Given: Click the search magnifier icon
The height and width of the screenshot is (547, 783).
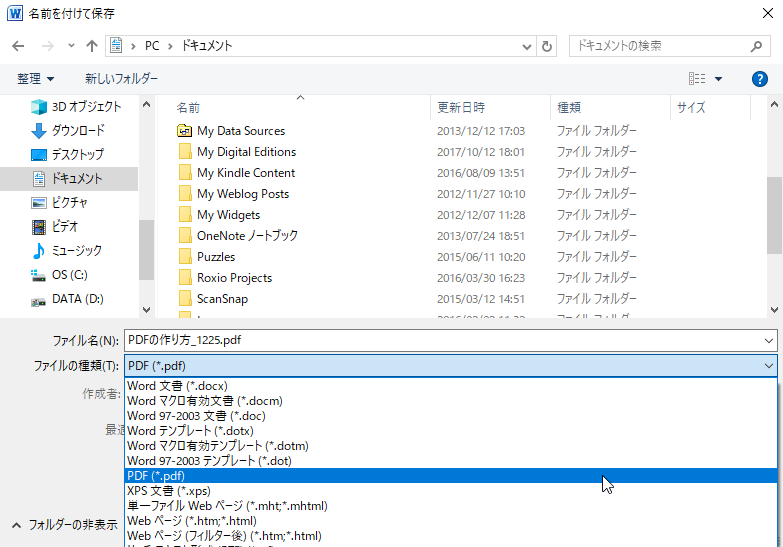Looking at the screenshot, I should click(x=758, y=46).
